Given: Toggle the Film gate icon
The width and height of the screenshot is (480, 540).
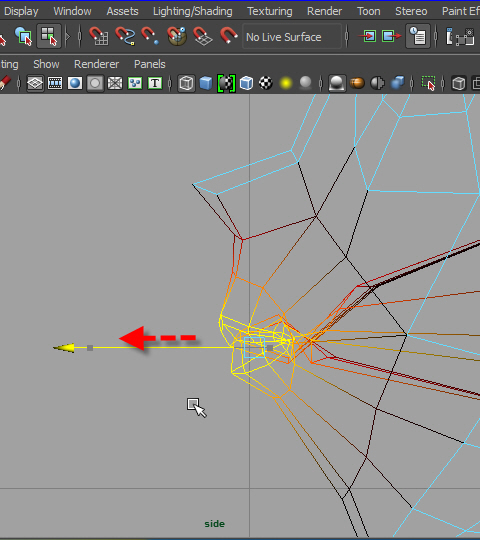Looking at the screenshot, I should (55, 83).
